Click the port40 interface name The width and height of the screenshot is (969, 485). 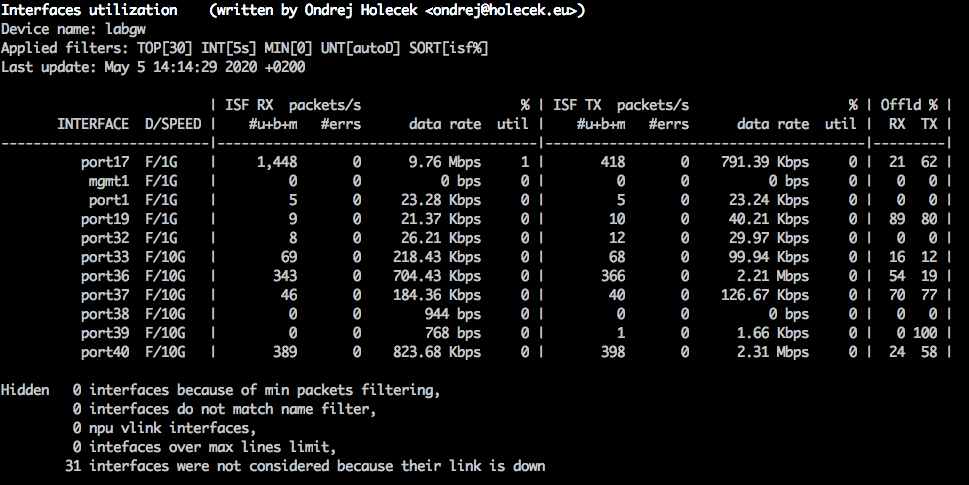click(x=105, y=352)
